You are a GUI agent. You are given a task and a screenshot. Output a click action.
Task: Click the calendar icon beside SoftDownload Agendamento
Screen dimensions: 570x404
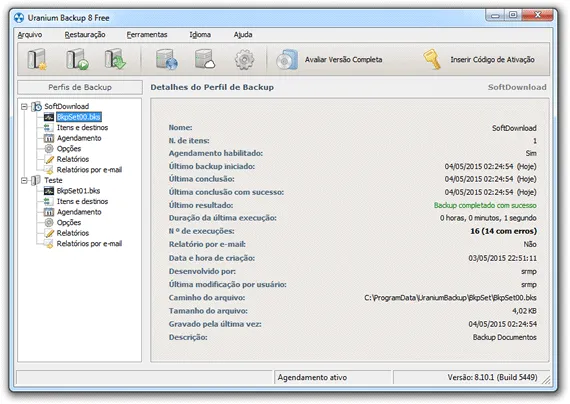49,138
